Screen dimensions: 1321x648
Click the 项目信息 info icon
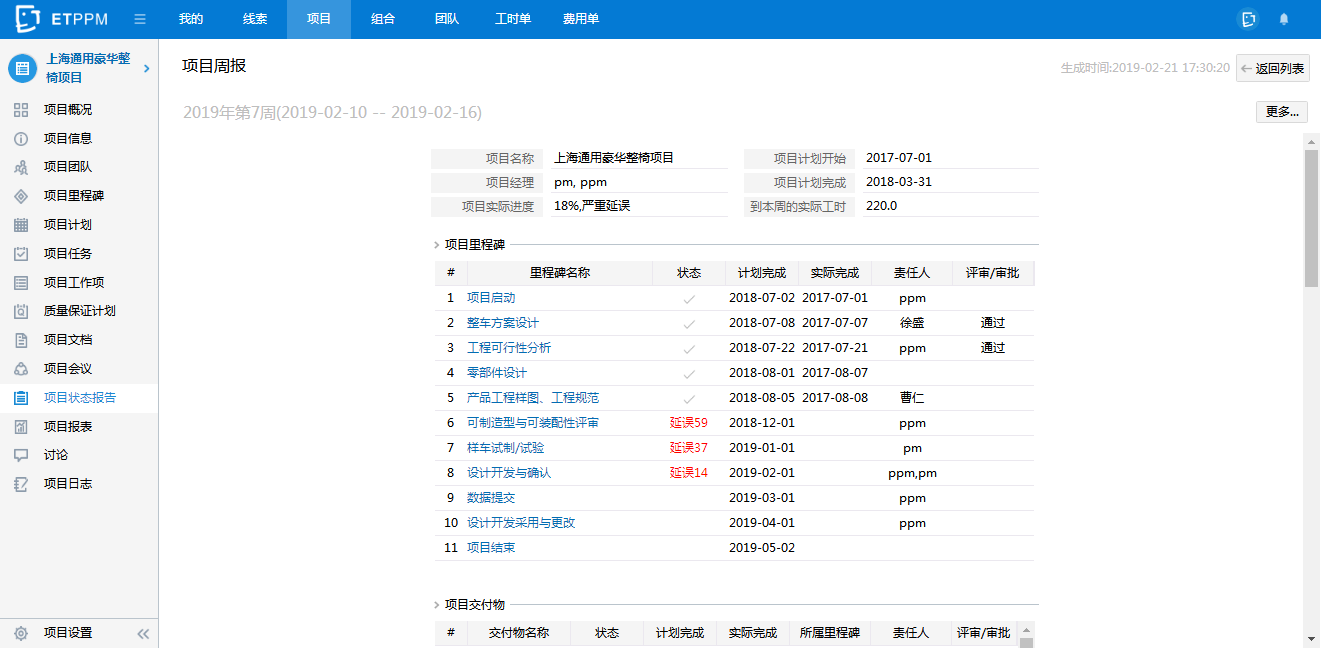tap(21, 139)
